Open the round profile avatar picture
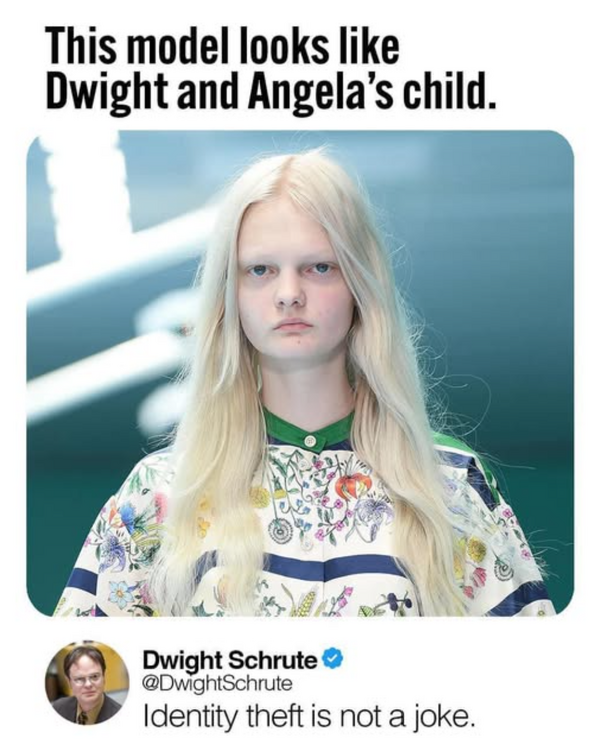This screenshot has width=600, height=750. tap(87, 684)
